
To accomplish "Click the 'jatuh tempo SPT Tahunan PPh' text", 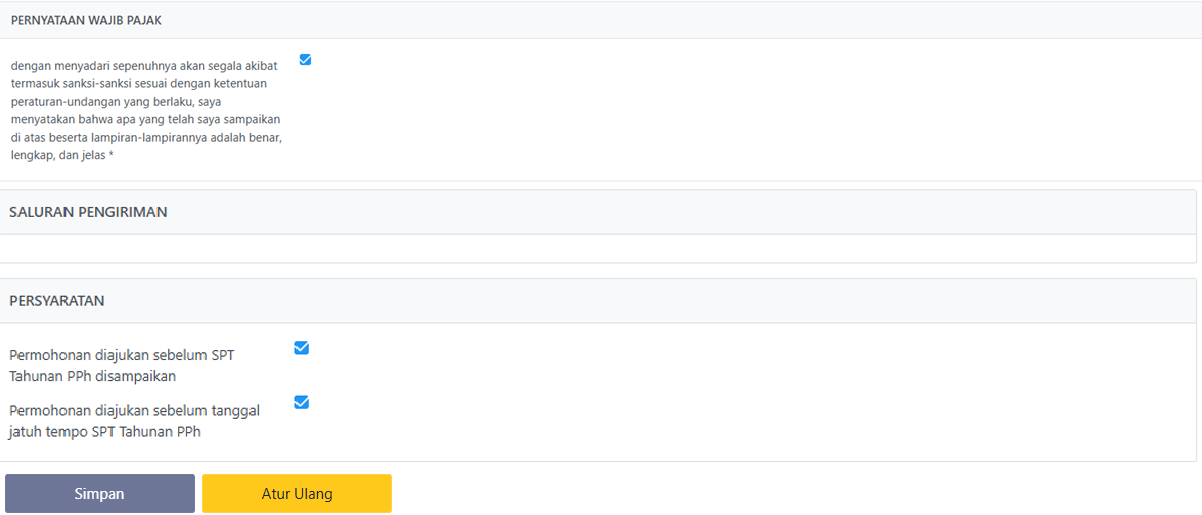I will (x=105, y=432).
